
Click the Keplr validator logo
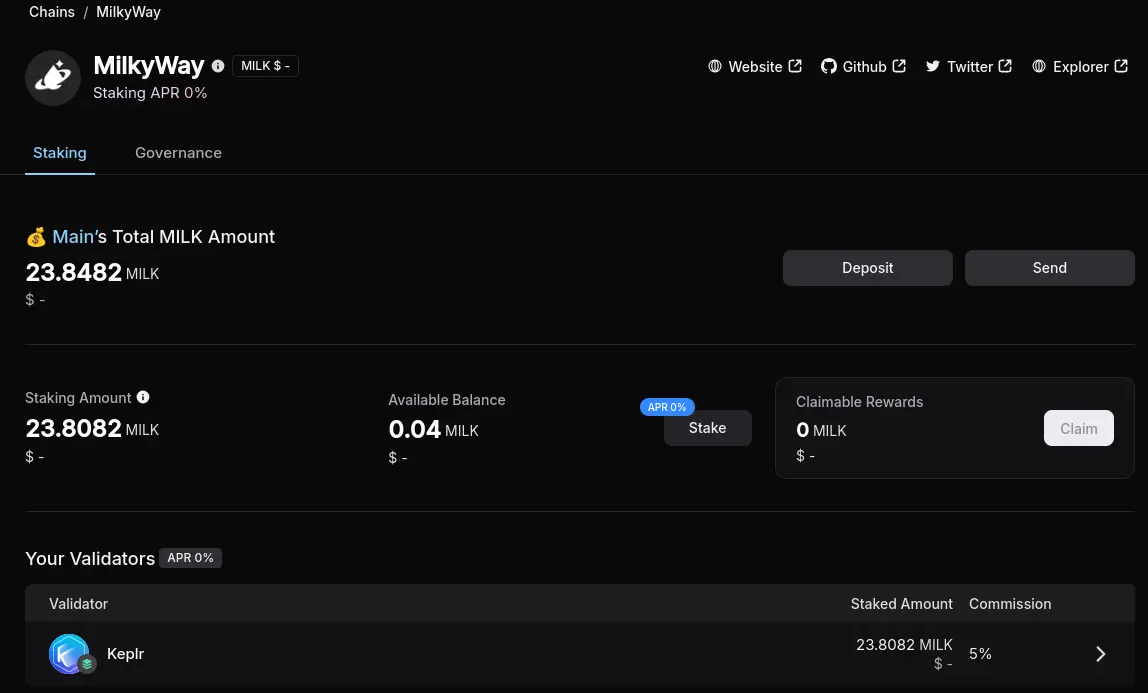[68, 653]
